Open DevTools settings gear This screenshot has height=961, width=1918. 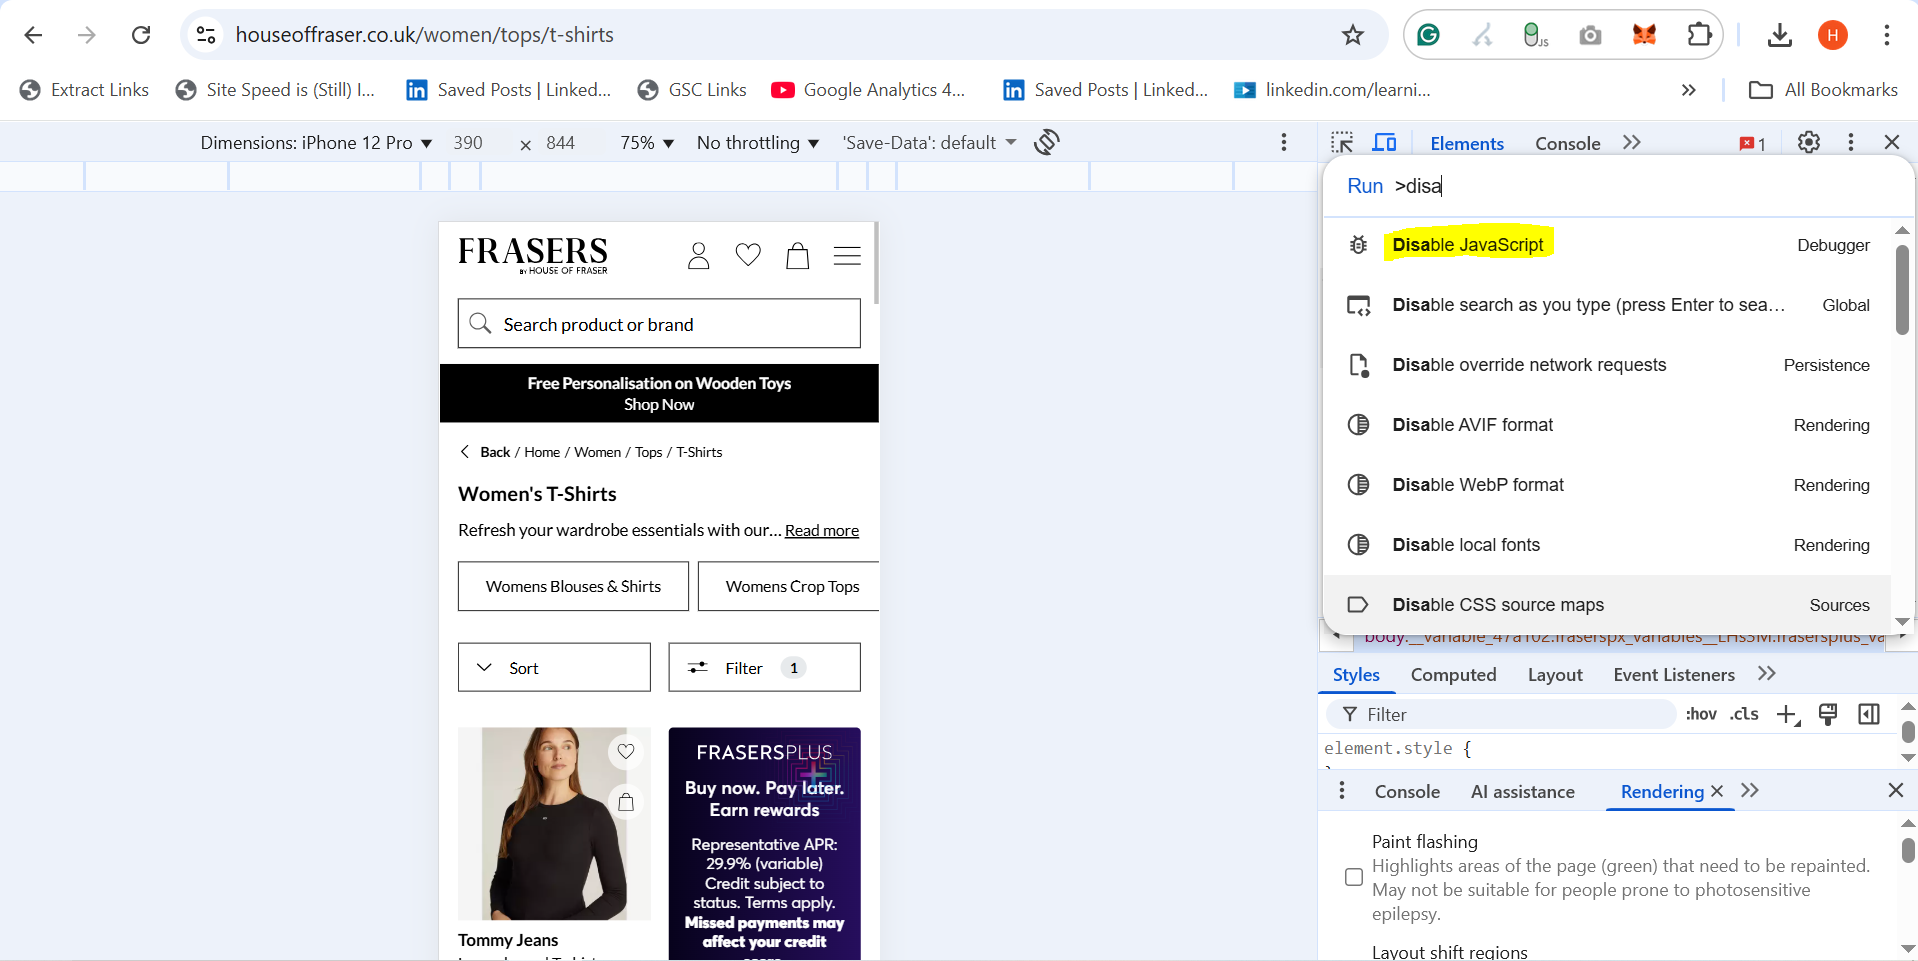pos(1808,142)
